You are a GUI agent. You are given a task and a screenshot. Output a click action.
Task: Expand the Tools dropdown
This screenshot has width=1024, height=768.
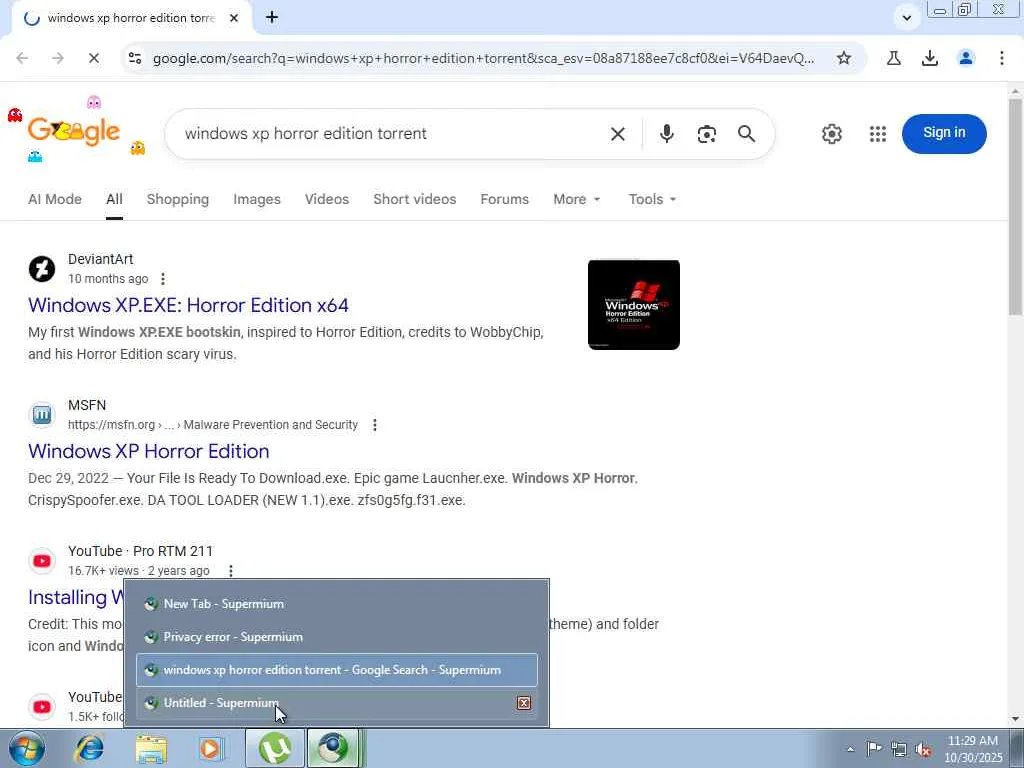652,199
